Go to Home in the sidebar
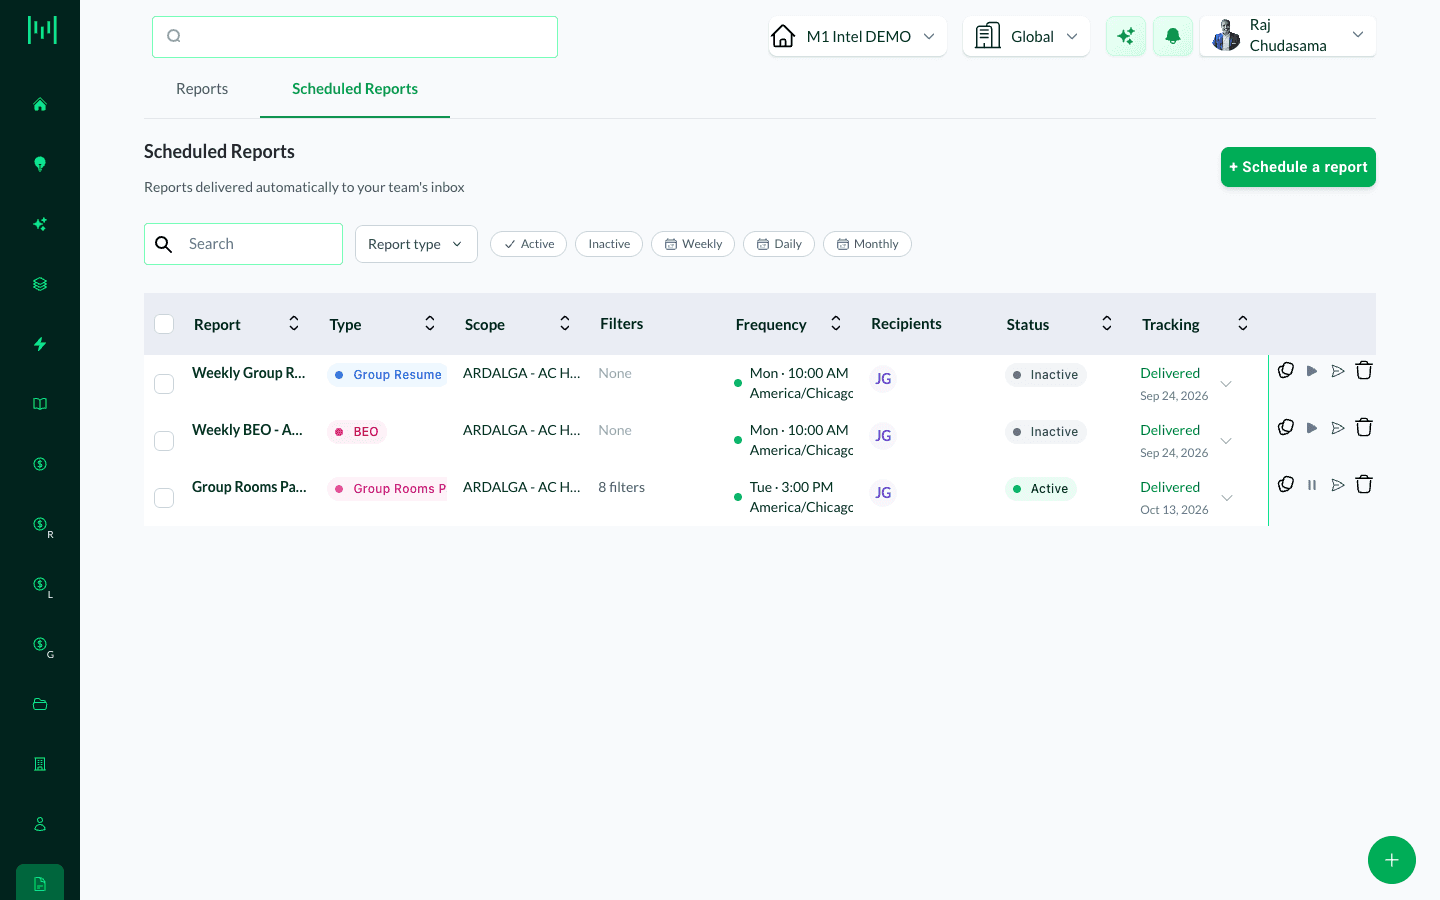Viewport: 1440px width, 900px height. (40, 104)
